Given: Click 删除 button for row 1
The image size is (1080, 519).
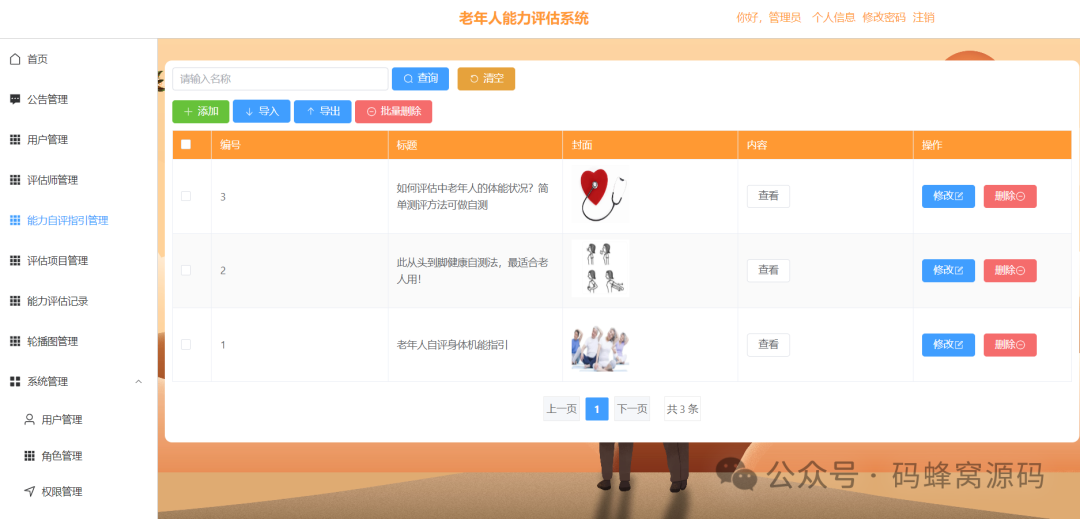Looking at the screenshot, I should tap(1010, 345).
